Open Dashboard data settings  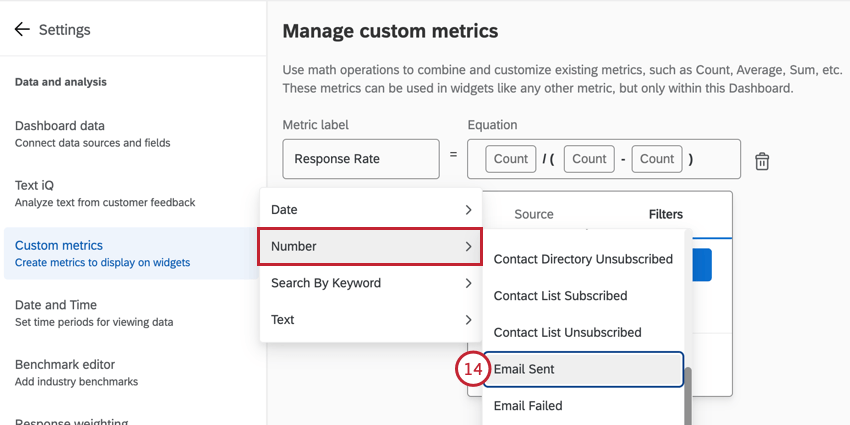click(92, 133)
